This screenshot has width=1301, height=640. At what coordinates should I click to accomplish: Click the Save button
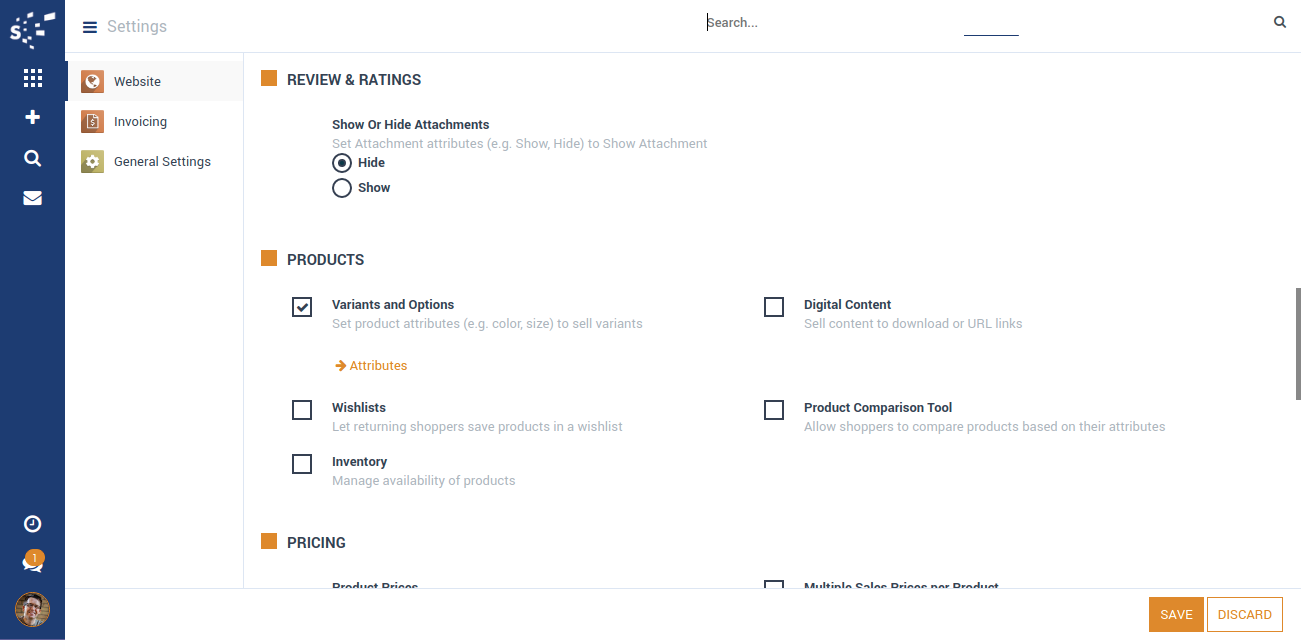[x=1176, y=615]
